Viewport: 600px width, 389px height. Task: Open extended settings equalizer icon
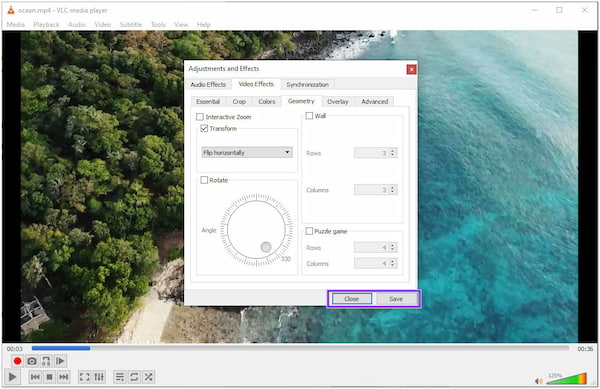pos(99,377)
